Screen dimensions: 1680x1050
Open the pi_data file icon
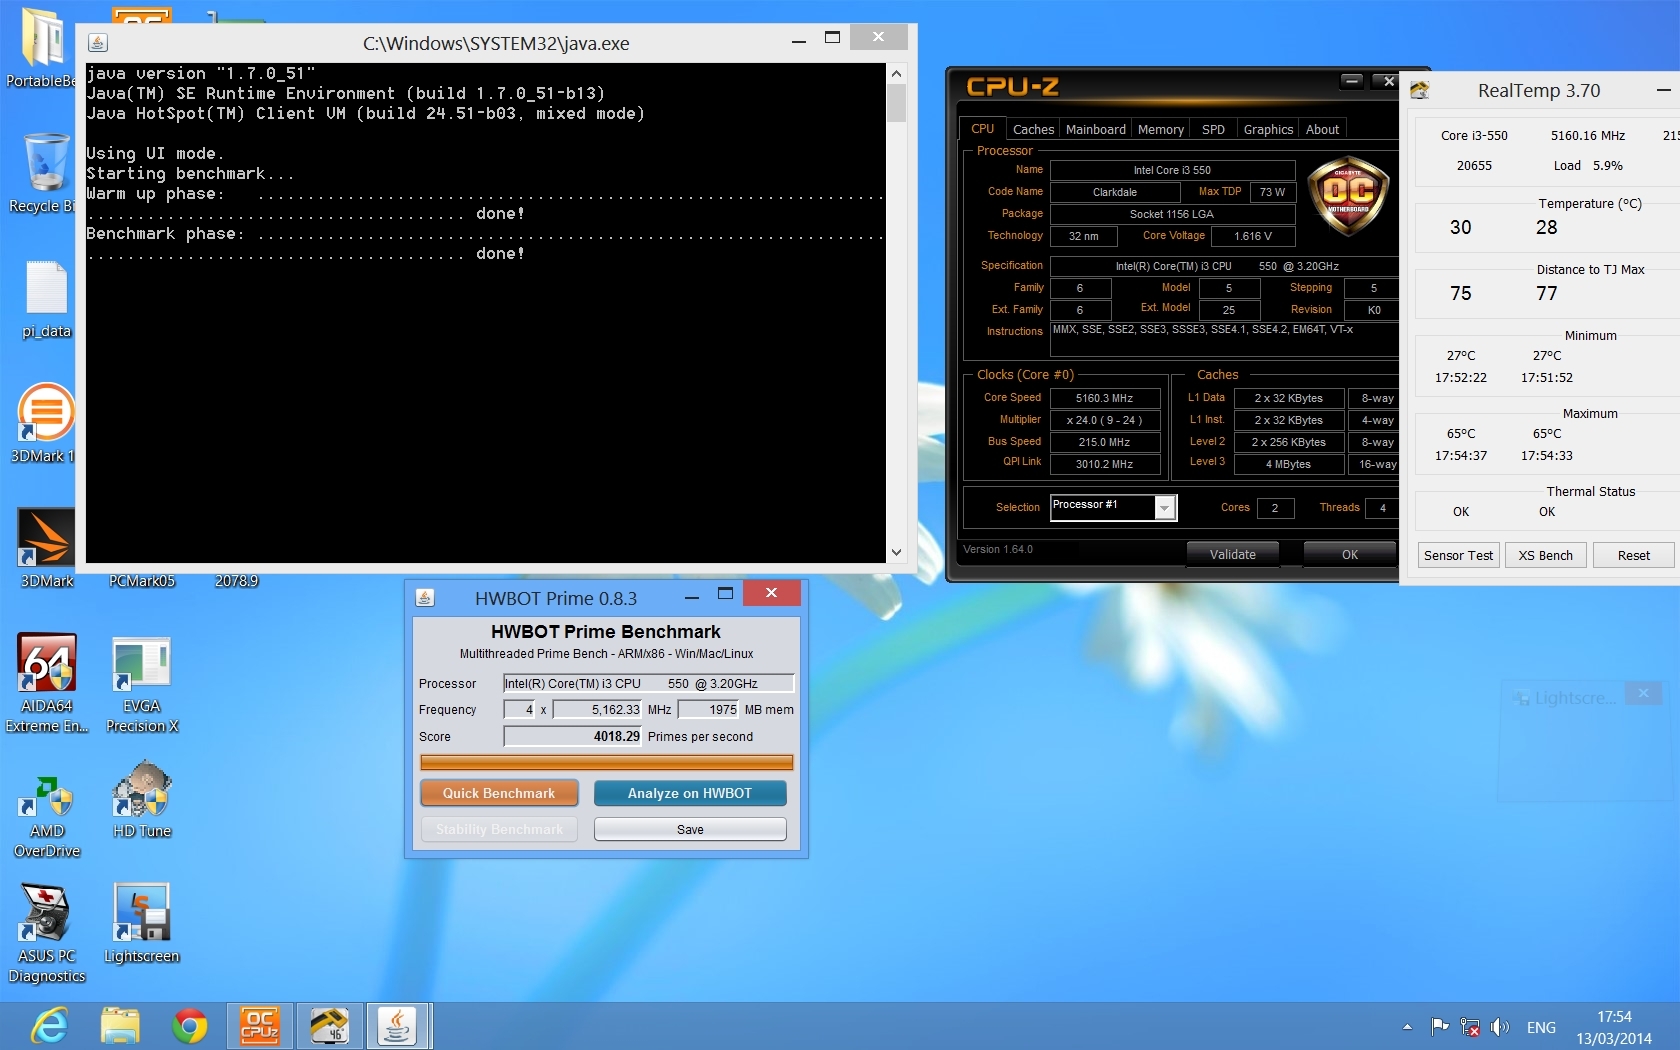pos(46,299)
